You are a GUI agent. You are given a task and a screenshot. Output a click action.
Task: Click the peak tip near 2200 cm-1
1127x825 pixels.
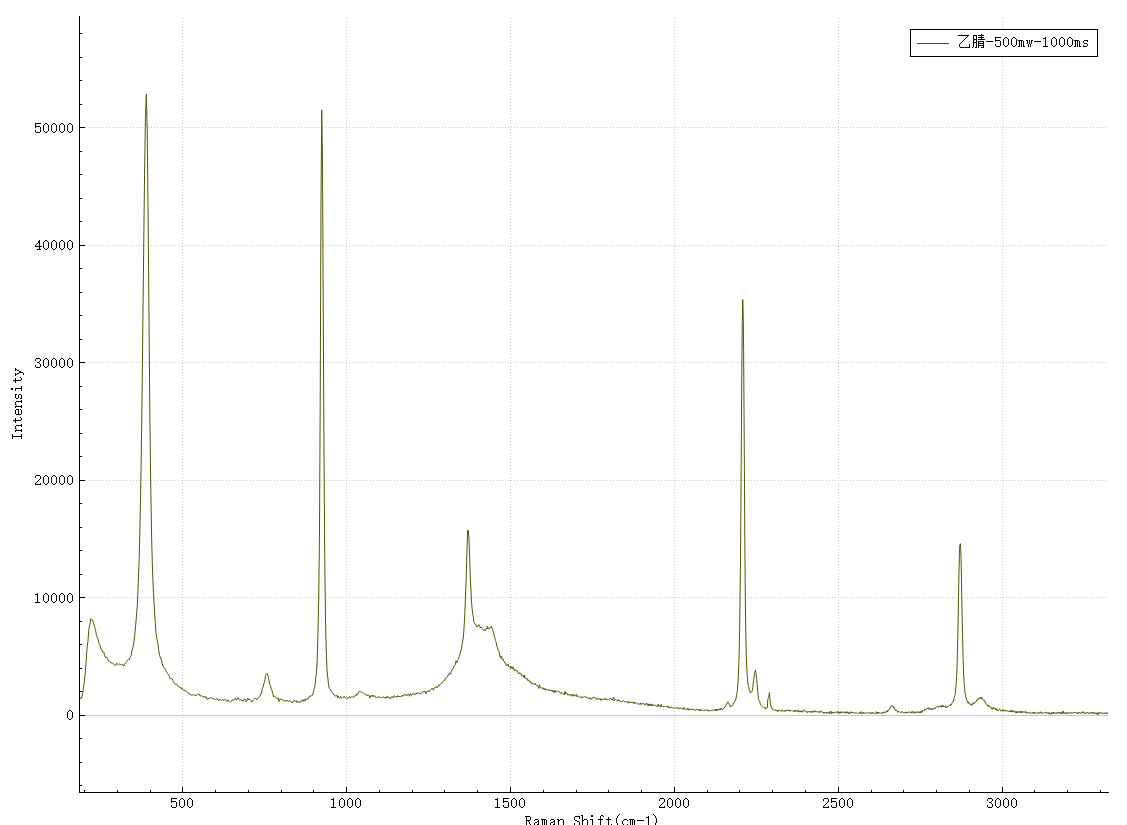[x=742, y=301]
